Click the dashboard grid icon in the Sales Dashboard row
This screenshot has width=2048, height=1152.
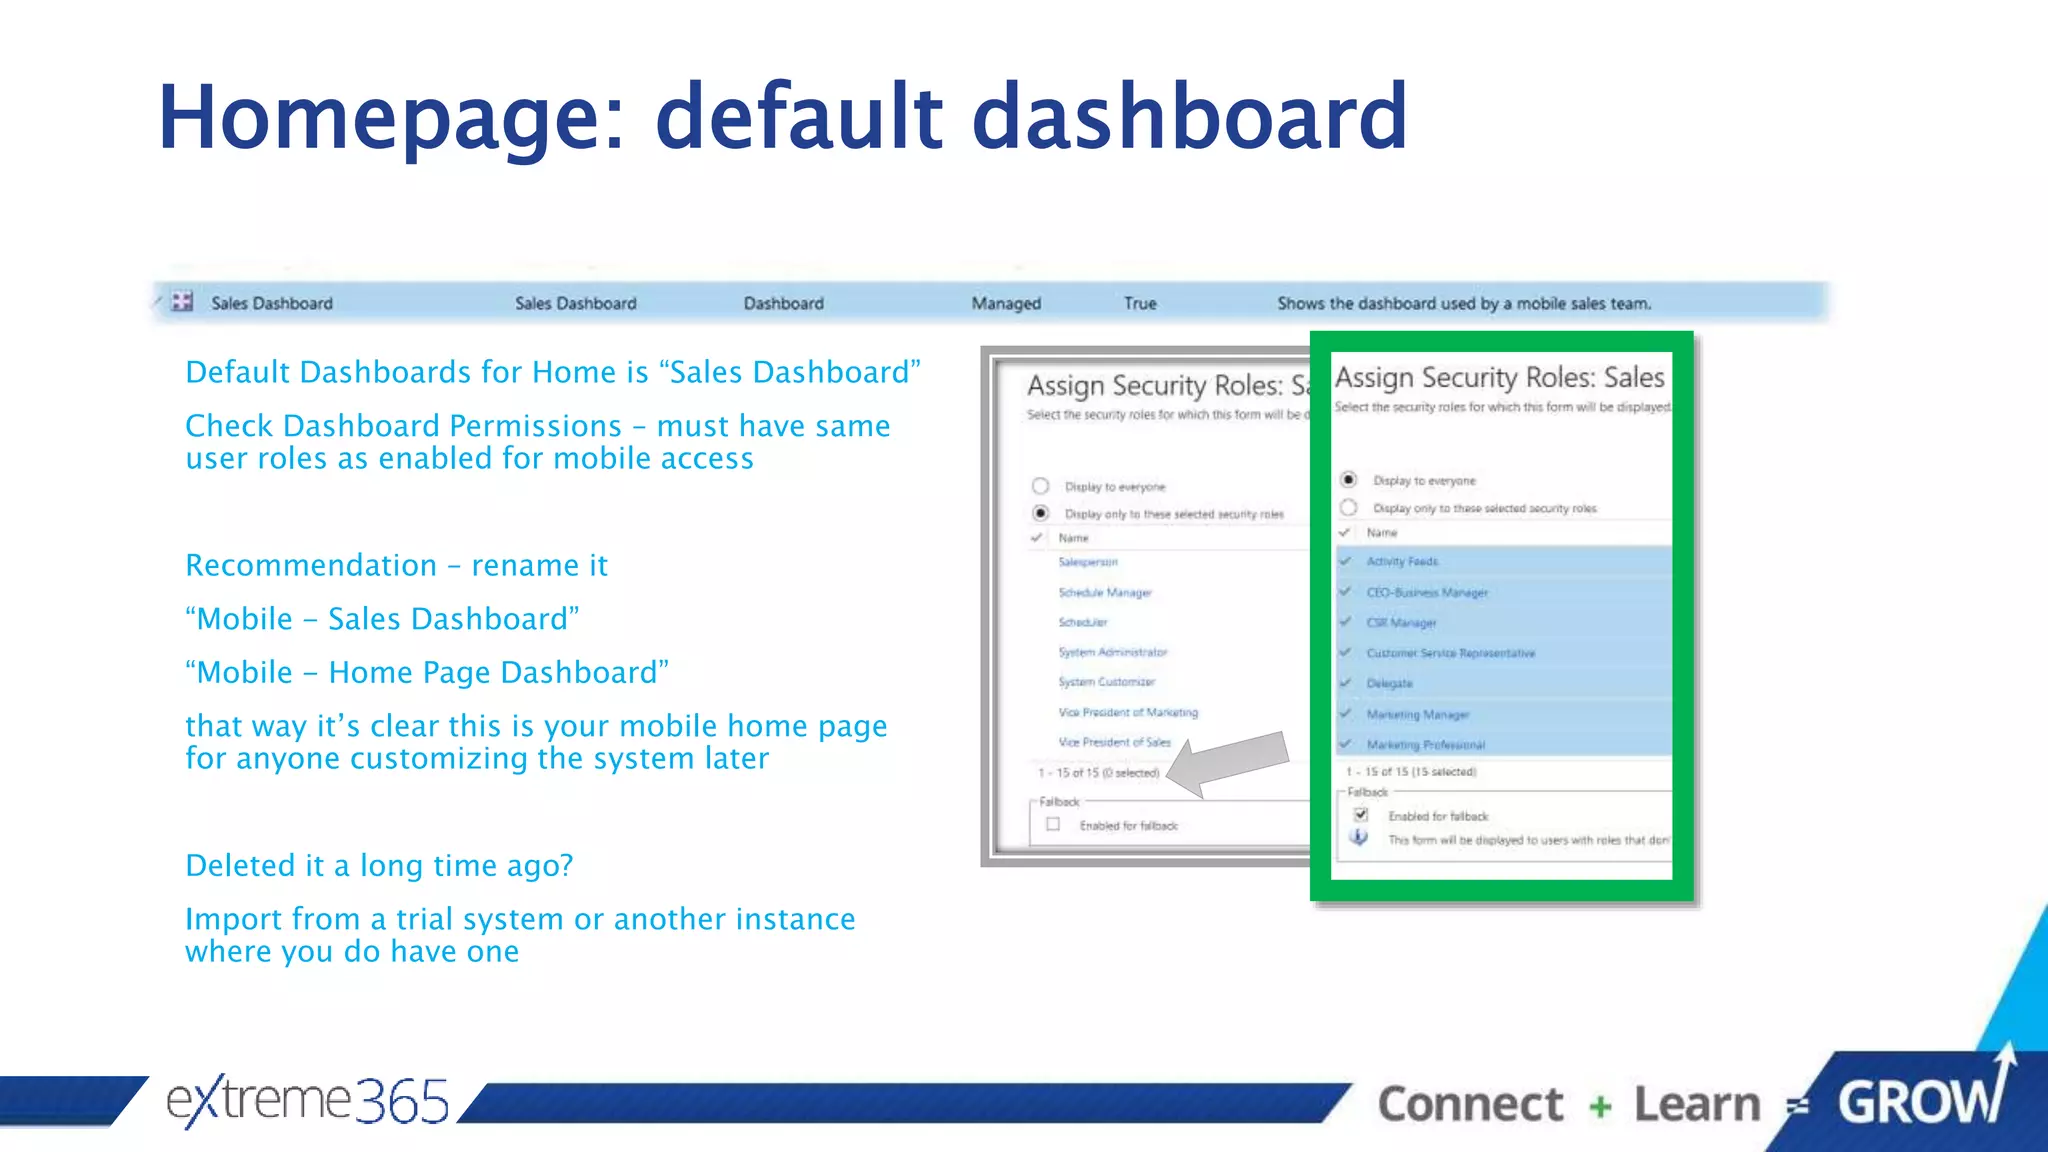(x=182, y=302)
